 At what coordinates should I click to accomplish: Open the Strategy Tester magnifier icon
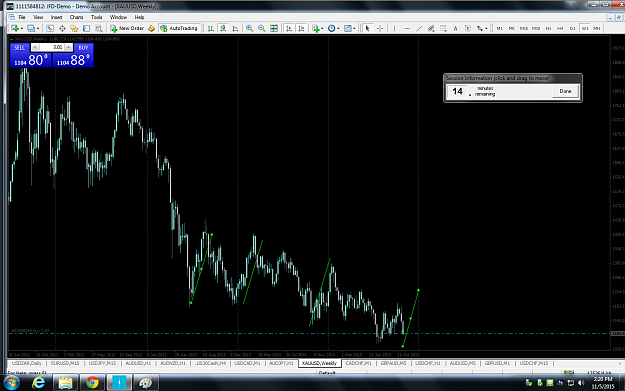click(x=99, y=28)
